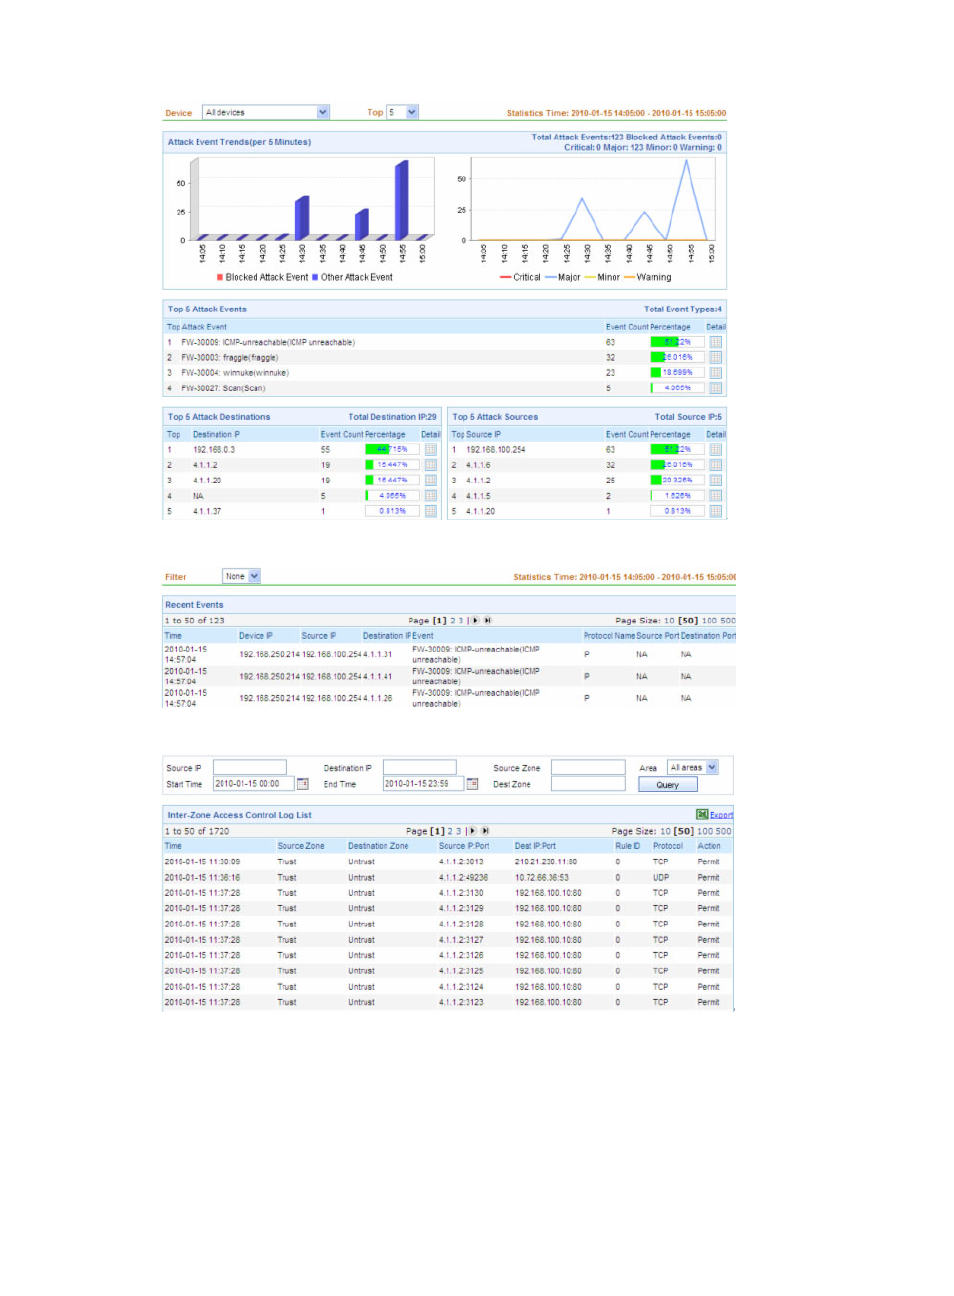This screenshot has height=1296, width=954.
Task: Select 'FW-30003: fraggle(fraggle)' event row text
Action: point(230,357)
